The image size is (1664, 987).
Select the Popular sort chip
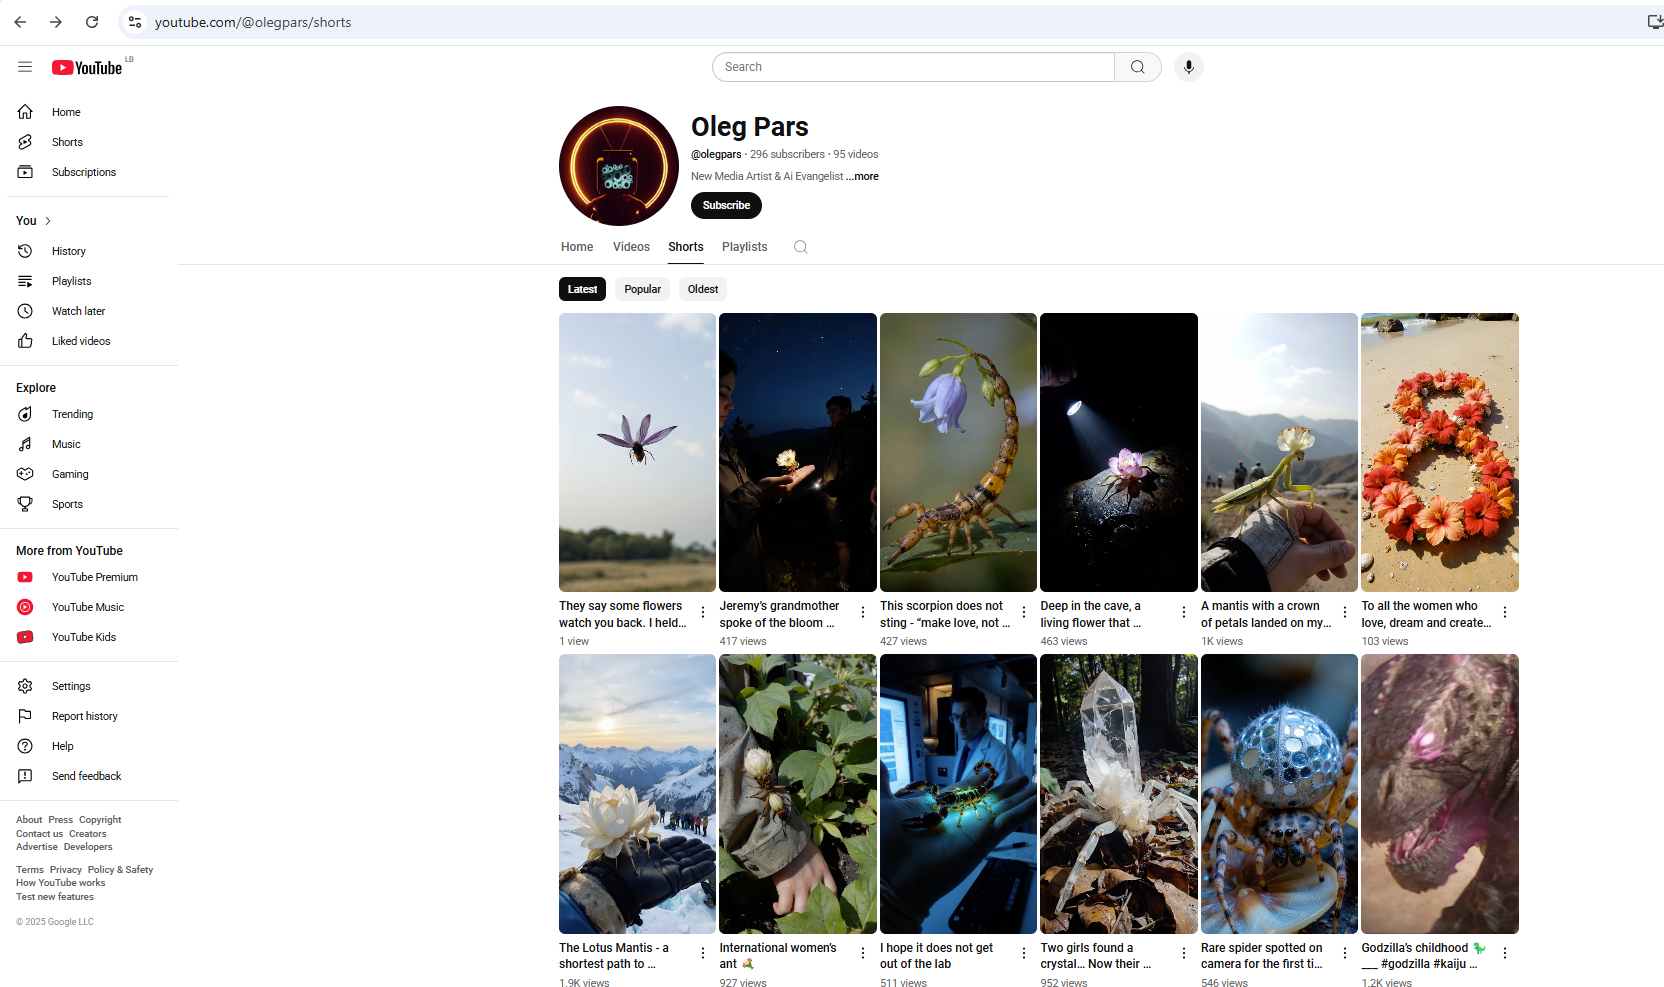point(642,289)
